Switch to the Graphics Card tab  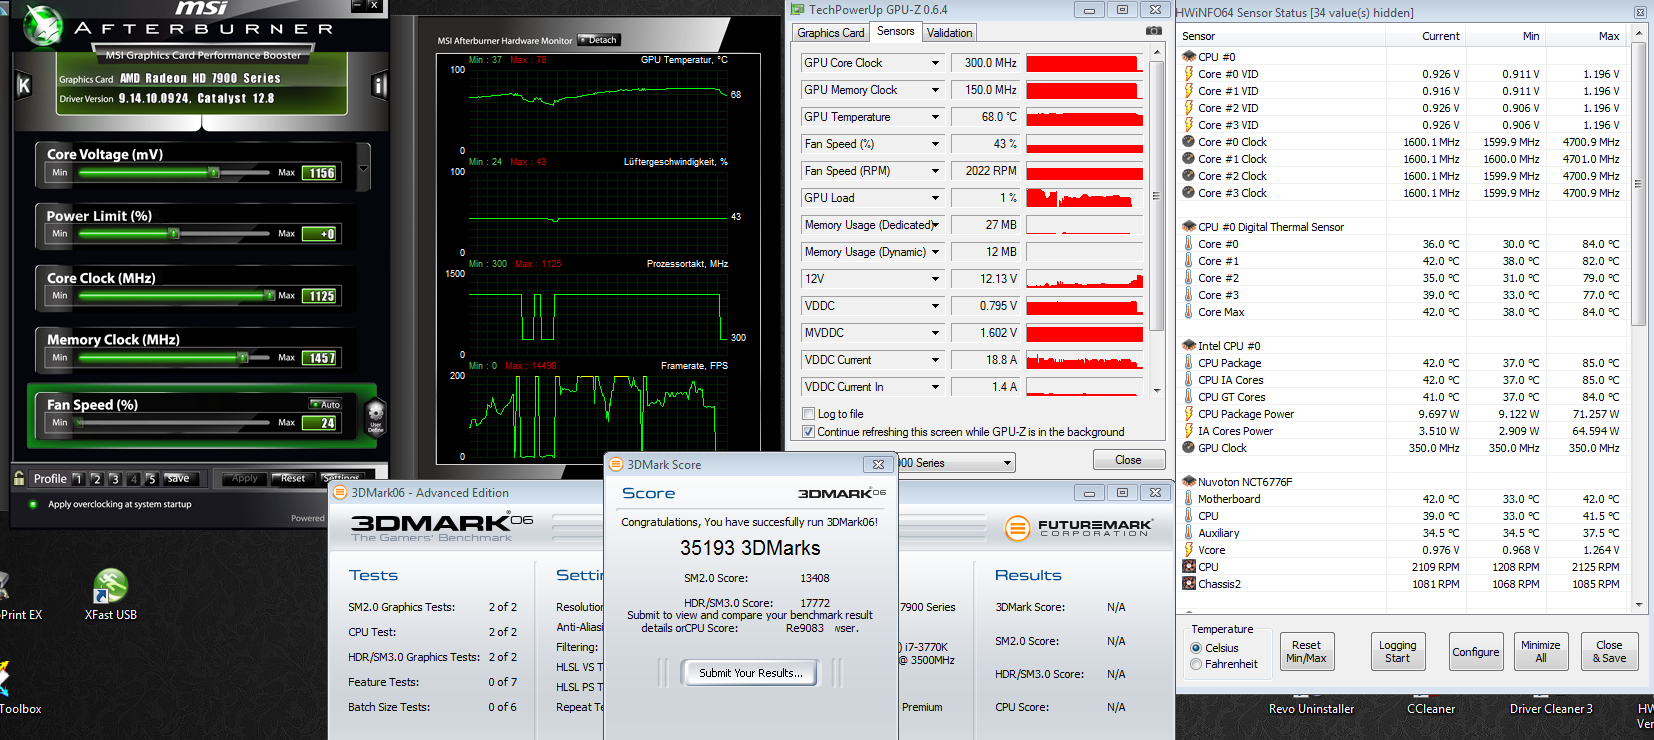click(x=831, y=33)
